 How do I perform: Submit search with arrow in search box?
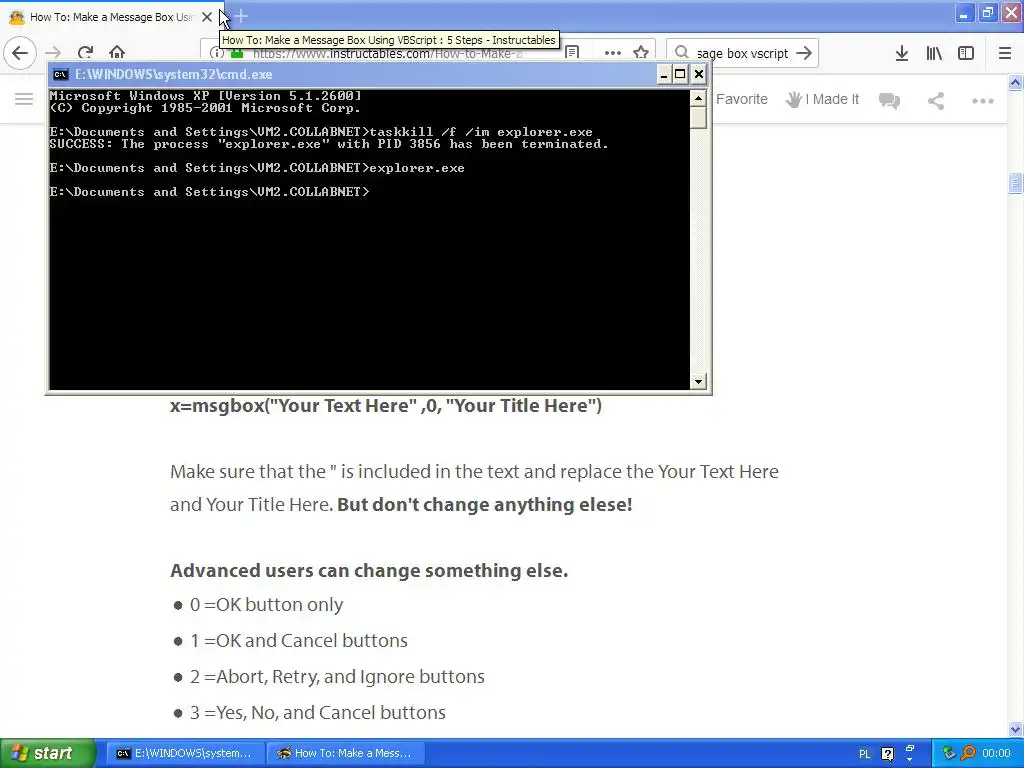tap(804, 53)
